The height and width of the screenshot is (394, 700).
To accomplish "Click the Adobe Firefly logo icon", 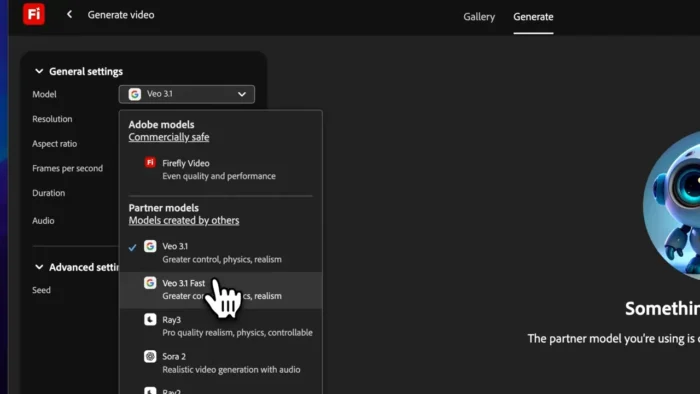I will [x=34, y=14].
